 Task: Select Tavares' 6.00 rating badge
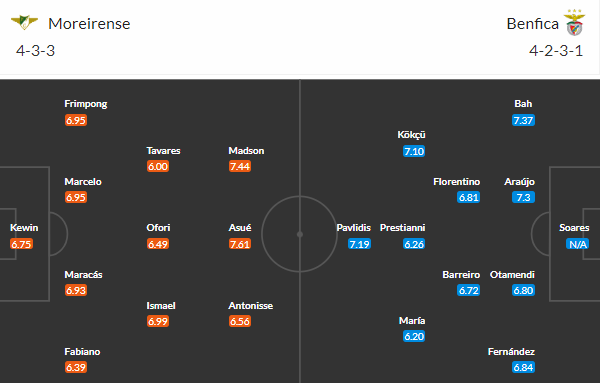(158, 166)
